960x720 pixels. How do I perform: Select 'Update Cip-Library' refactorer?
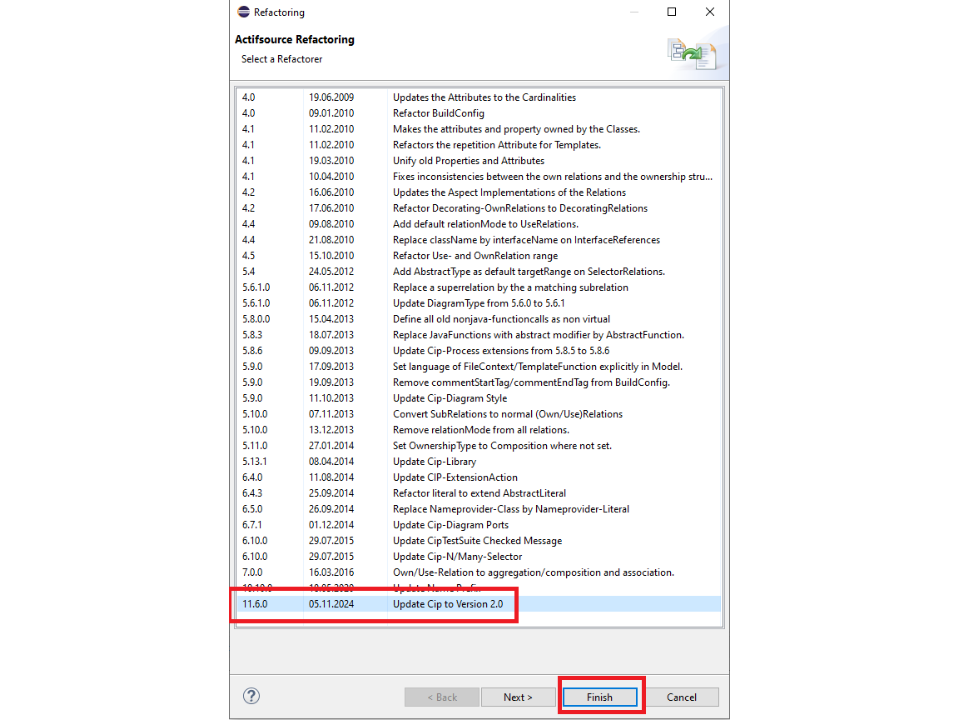[x=434, y=461]
